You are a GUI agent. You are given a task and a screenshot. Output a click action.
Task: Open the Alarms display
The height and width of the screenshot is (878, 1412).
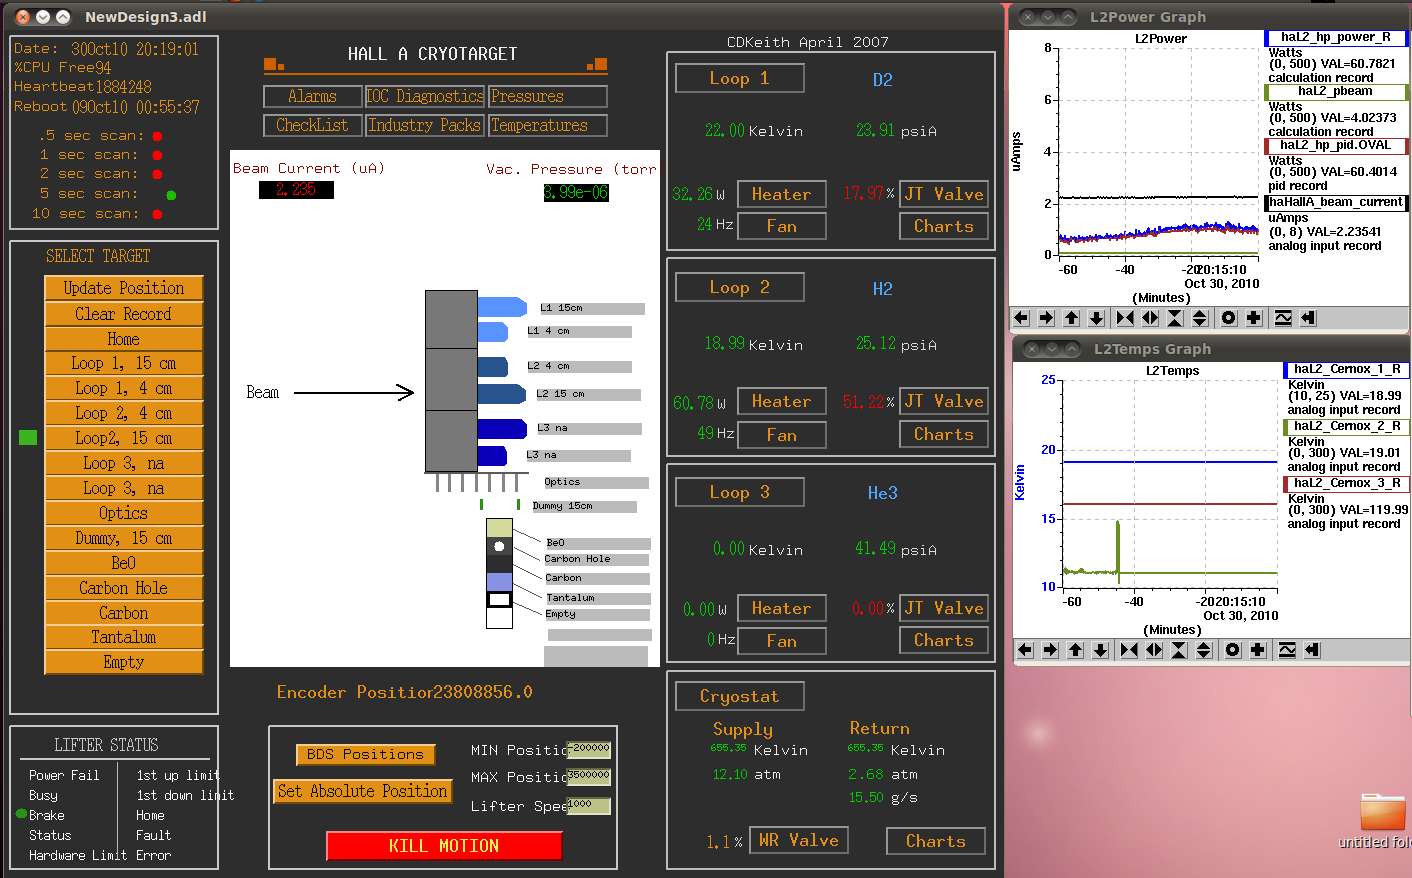tap(313, 96)
